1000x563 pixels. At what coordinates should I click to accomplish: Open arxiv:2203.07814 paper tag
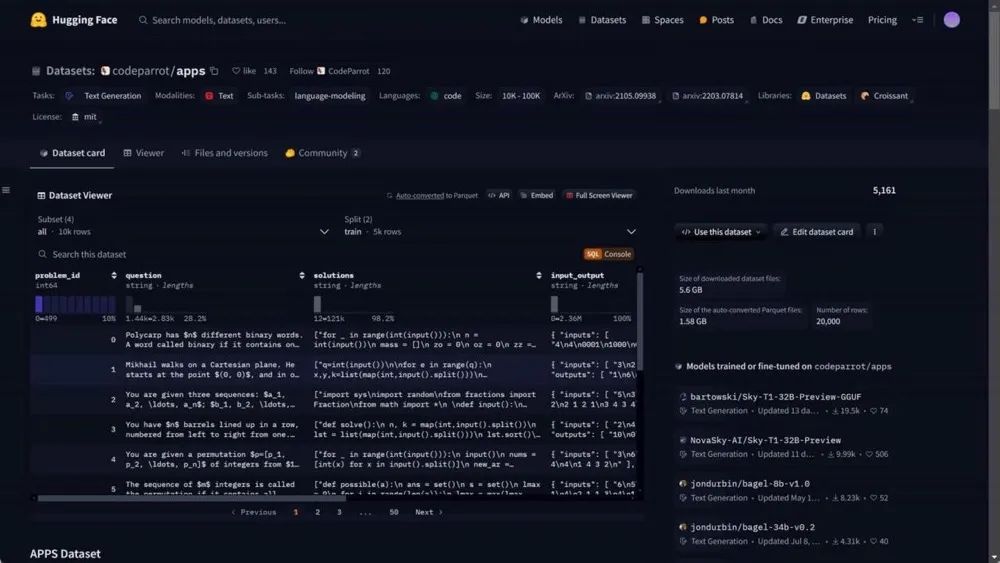point(707,96)
